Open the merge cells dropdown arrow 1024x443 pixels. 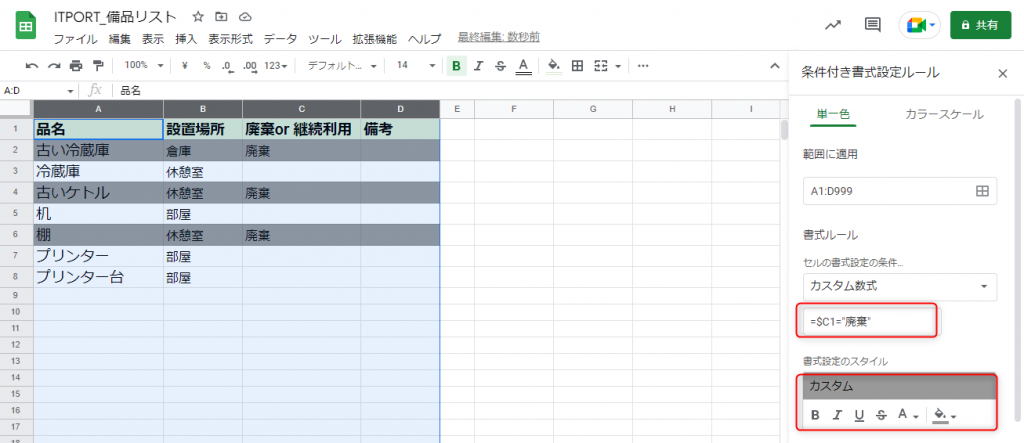pos(617,66)
